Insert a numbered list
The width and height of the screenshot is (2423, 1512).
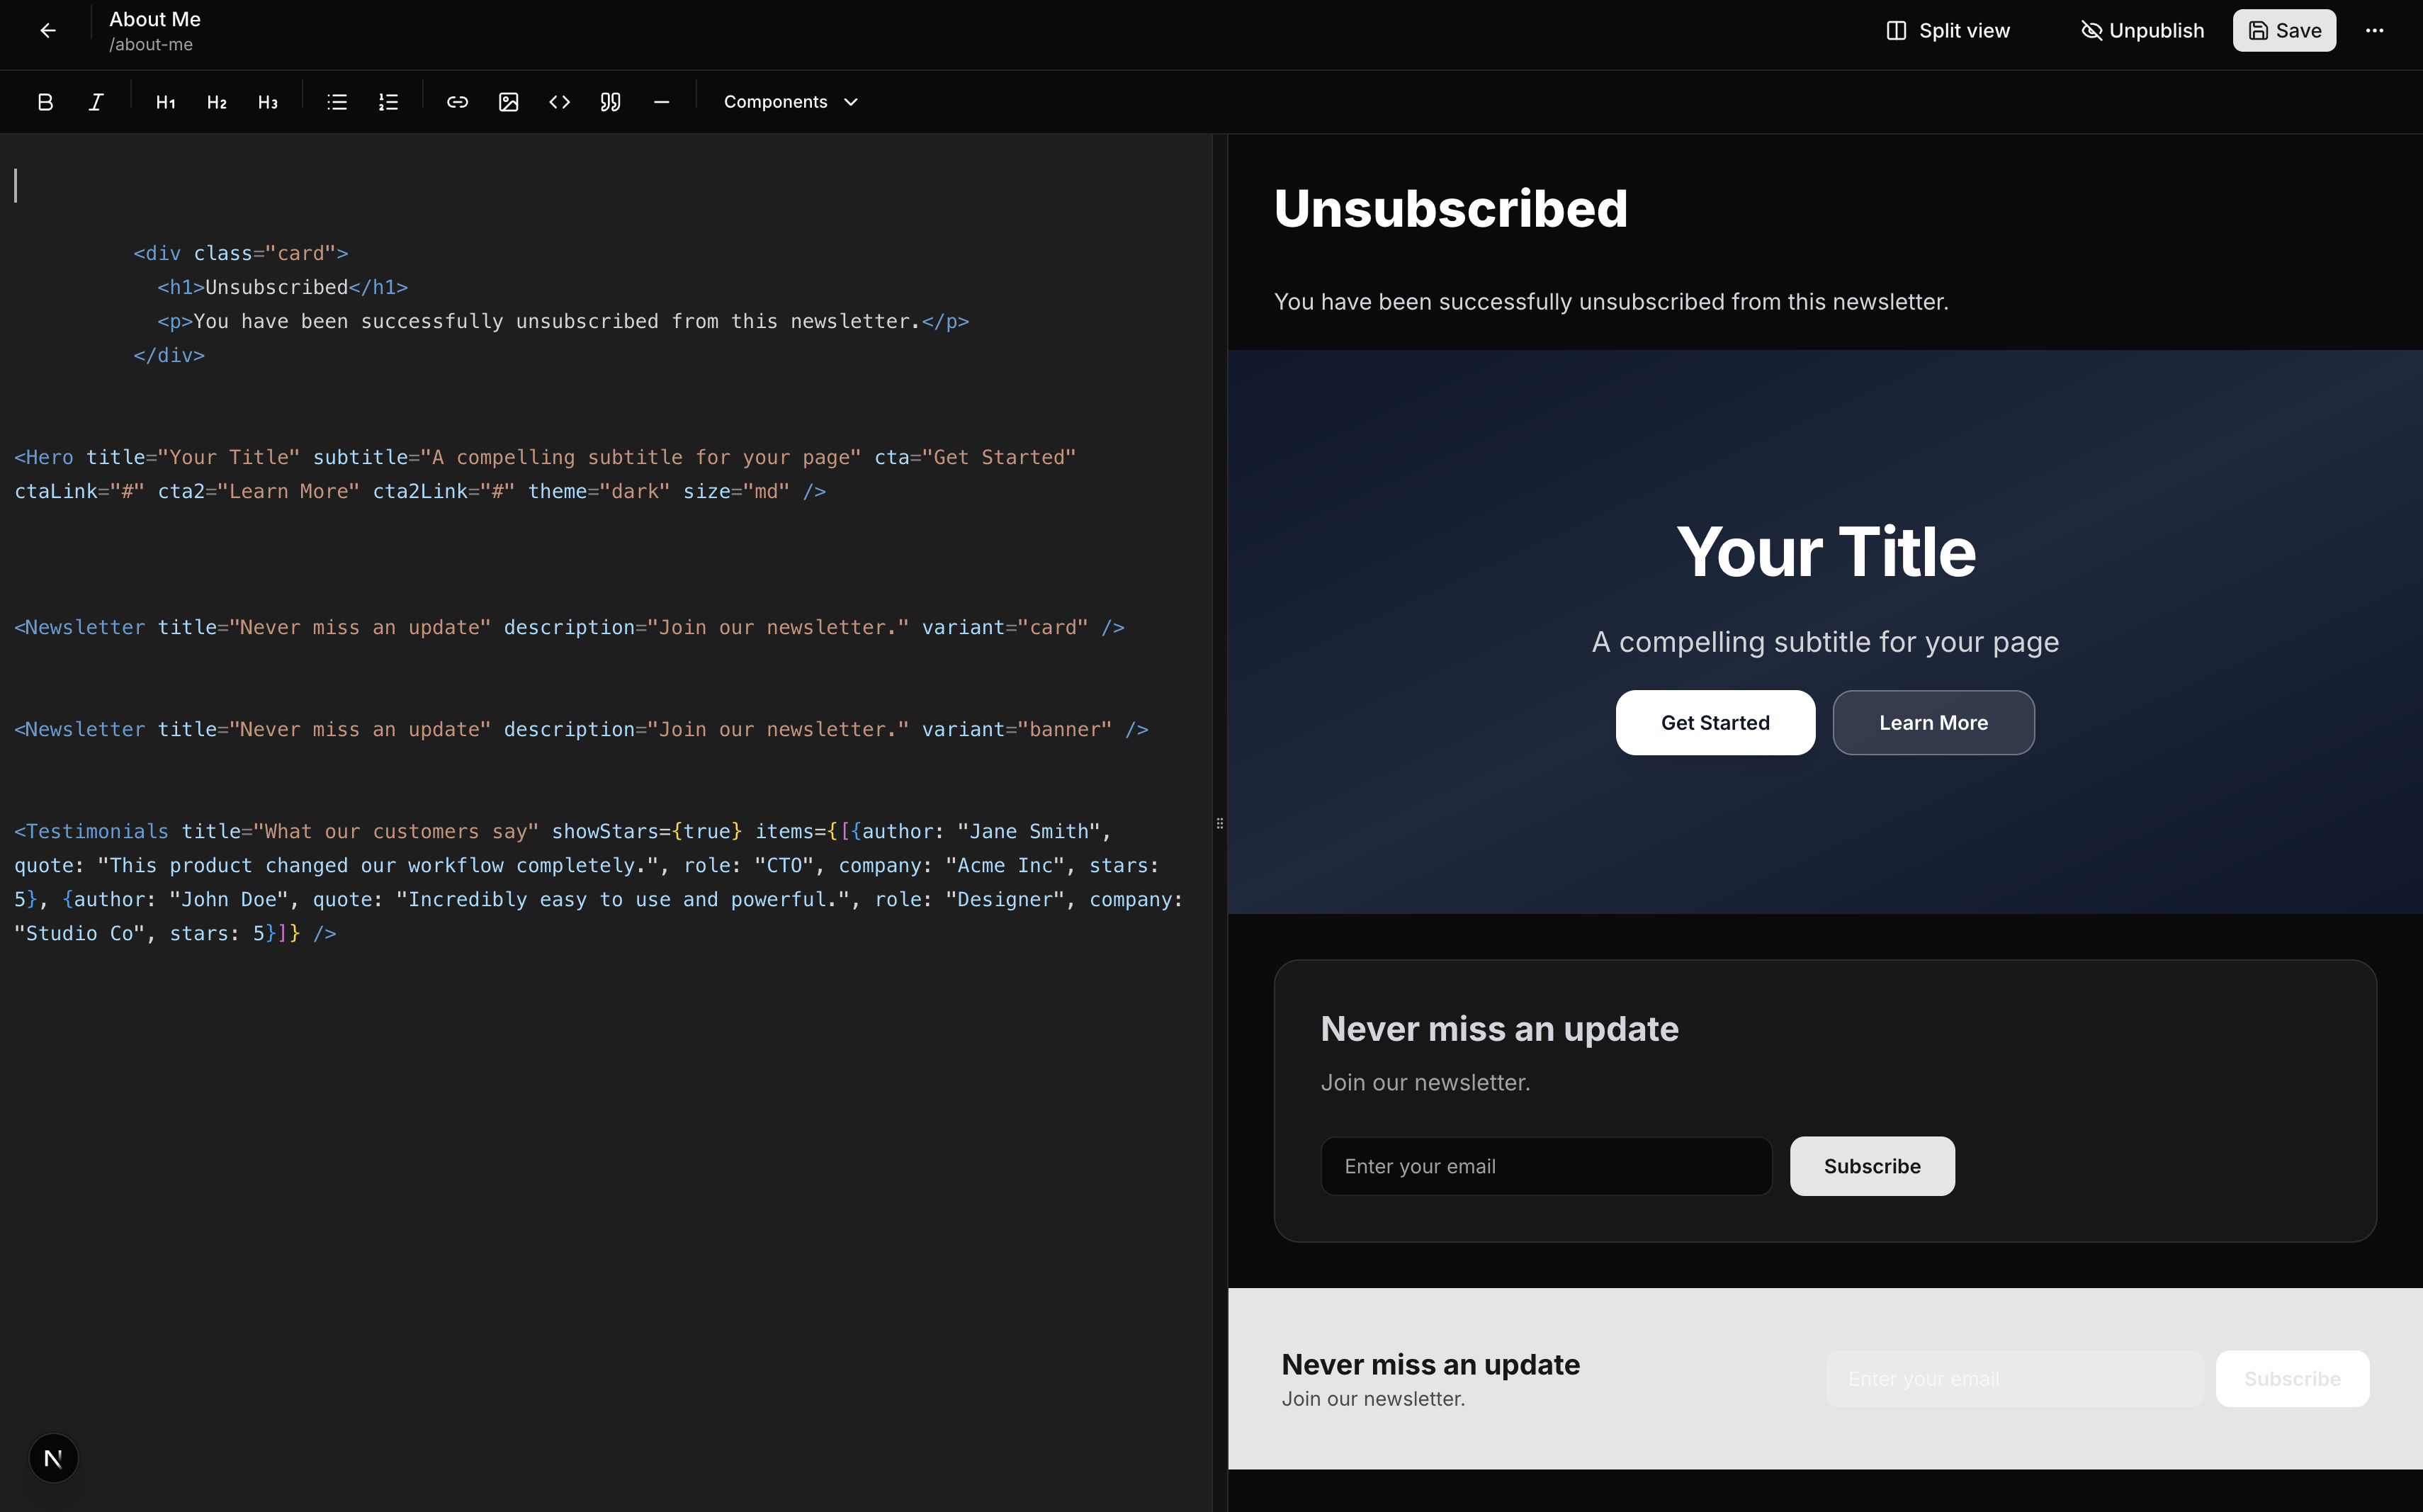(388, 102)
